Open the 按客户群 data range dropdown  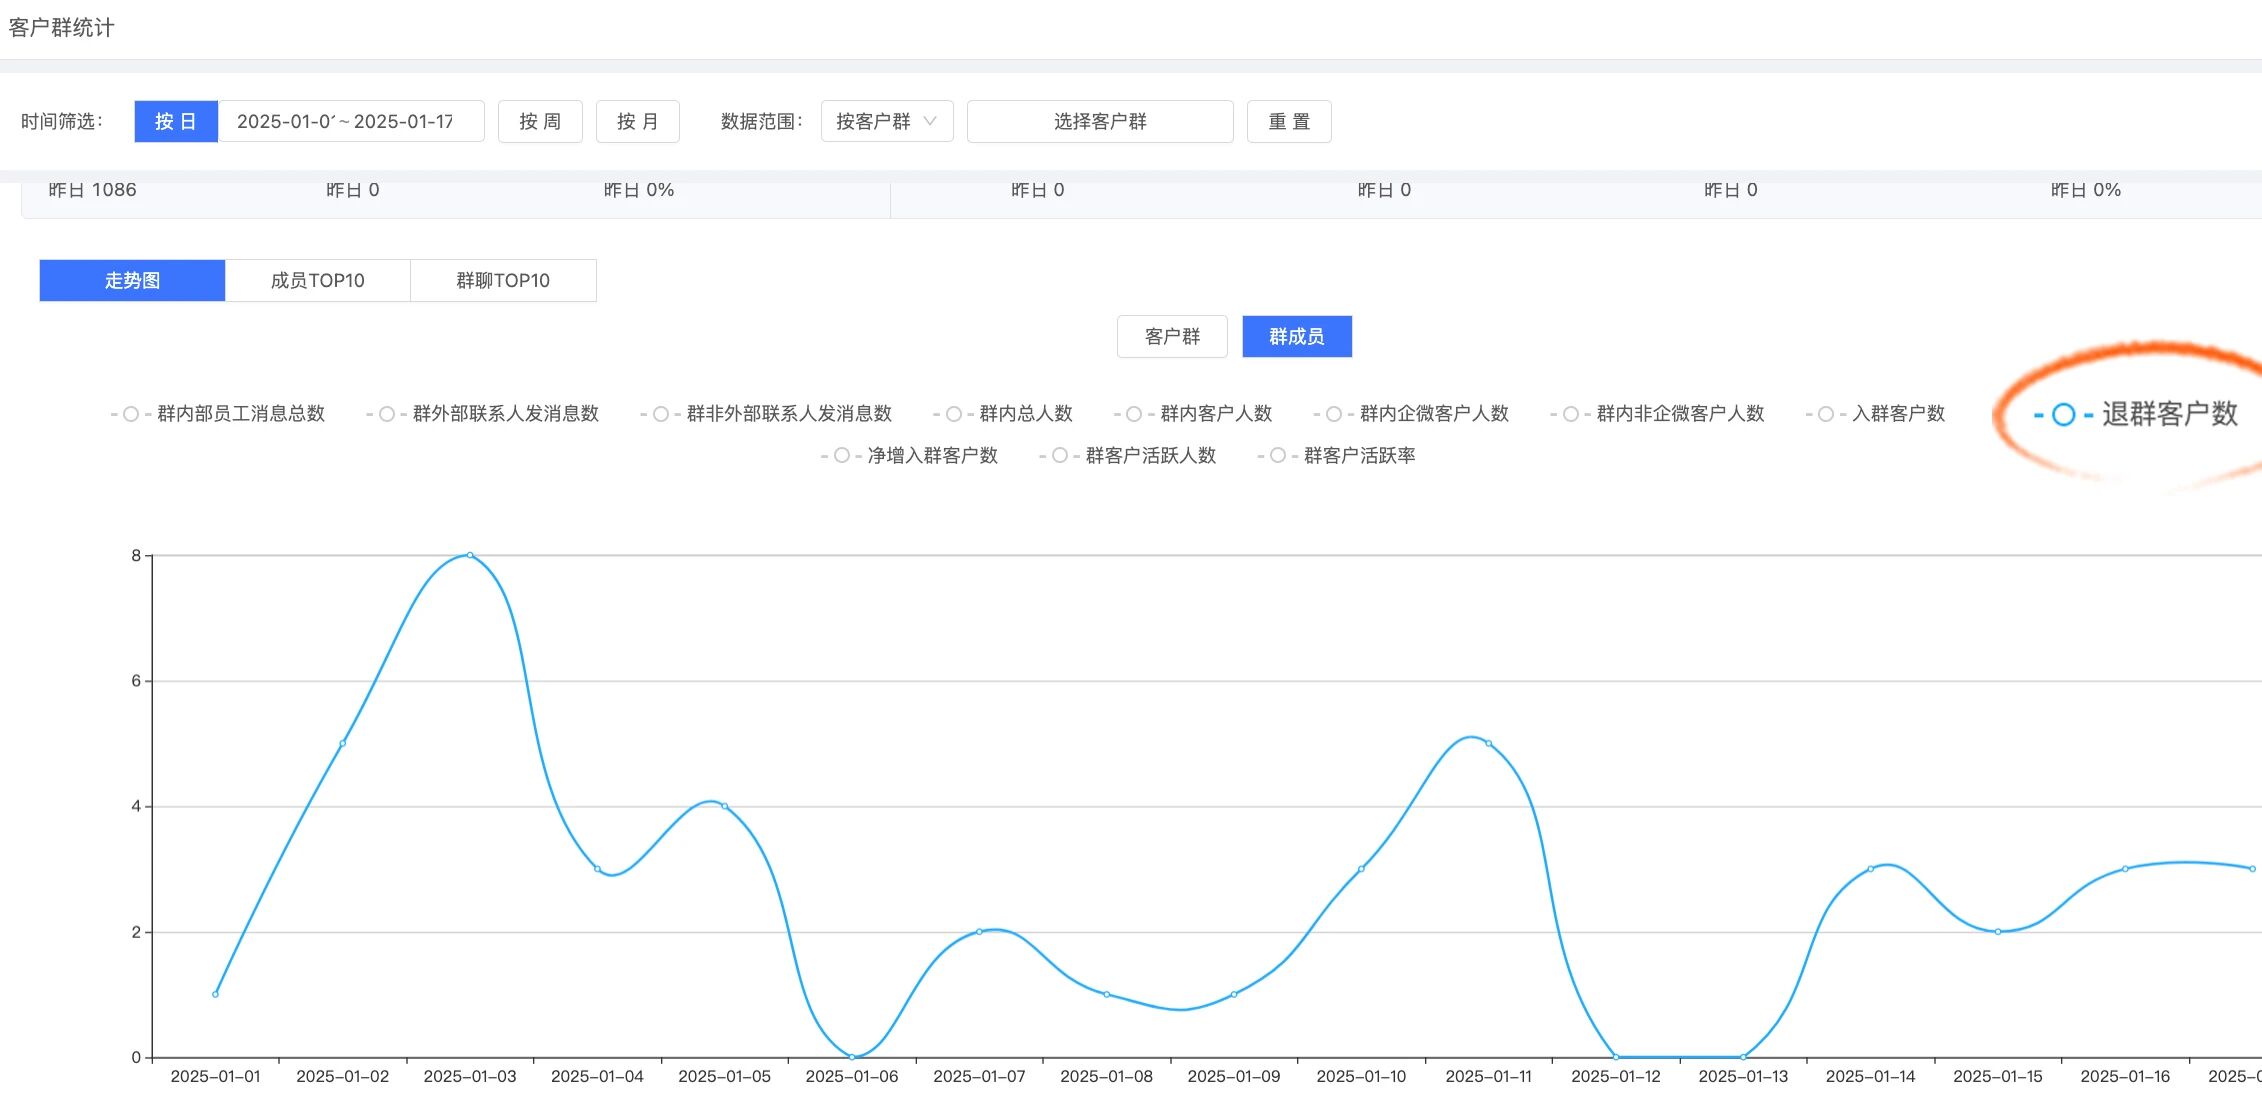click(x=886, y=122)
